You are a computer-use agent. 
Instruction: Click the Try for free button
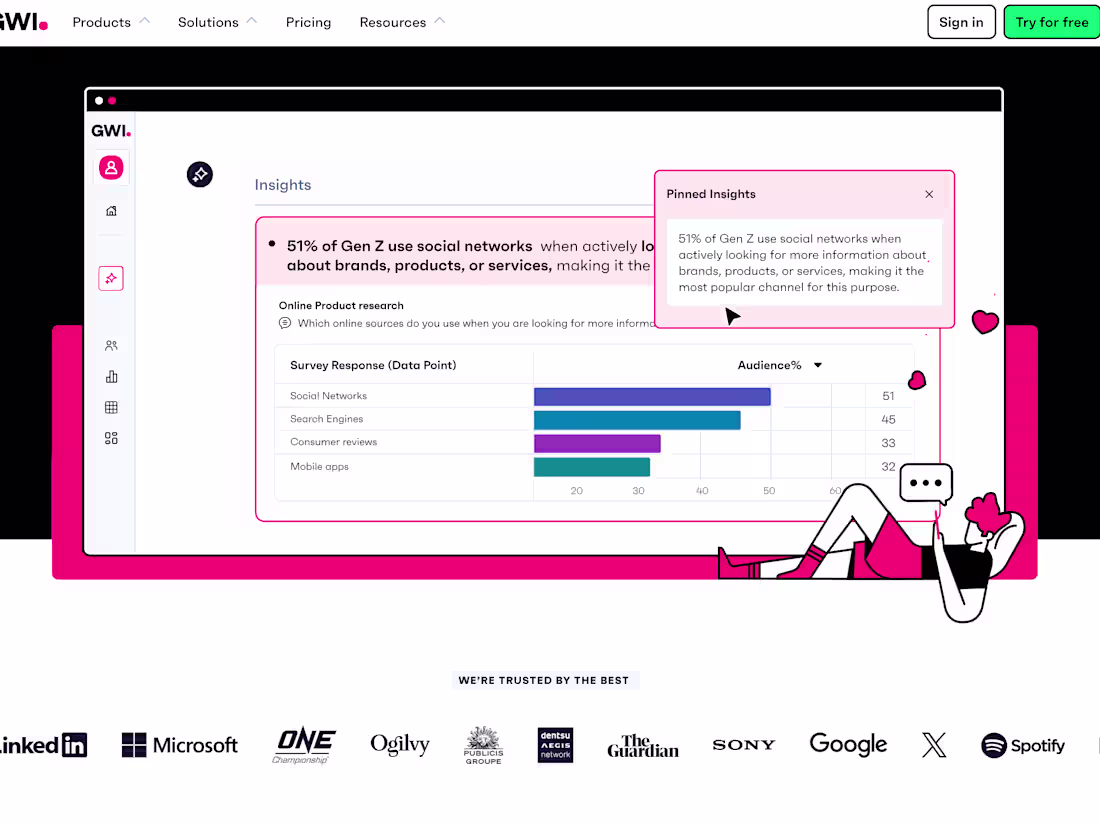coord(1052,21)
